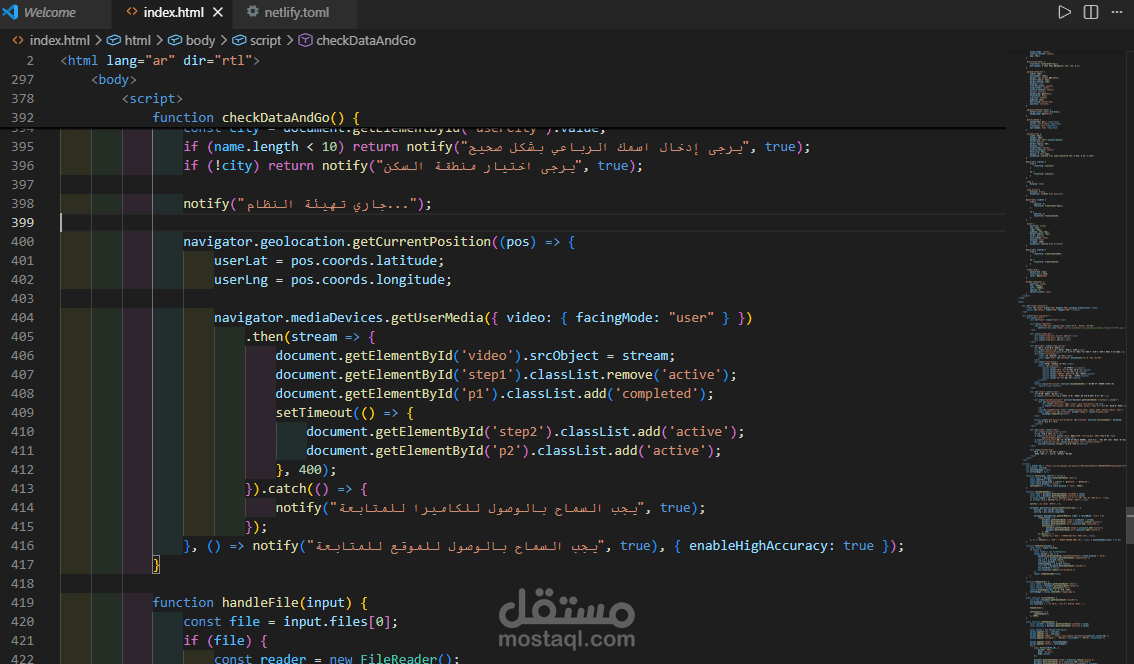1134x664 pixels.
Task: Open the body breadcrumb segment
Action: [x=200, y=41]
